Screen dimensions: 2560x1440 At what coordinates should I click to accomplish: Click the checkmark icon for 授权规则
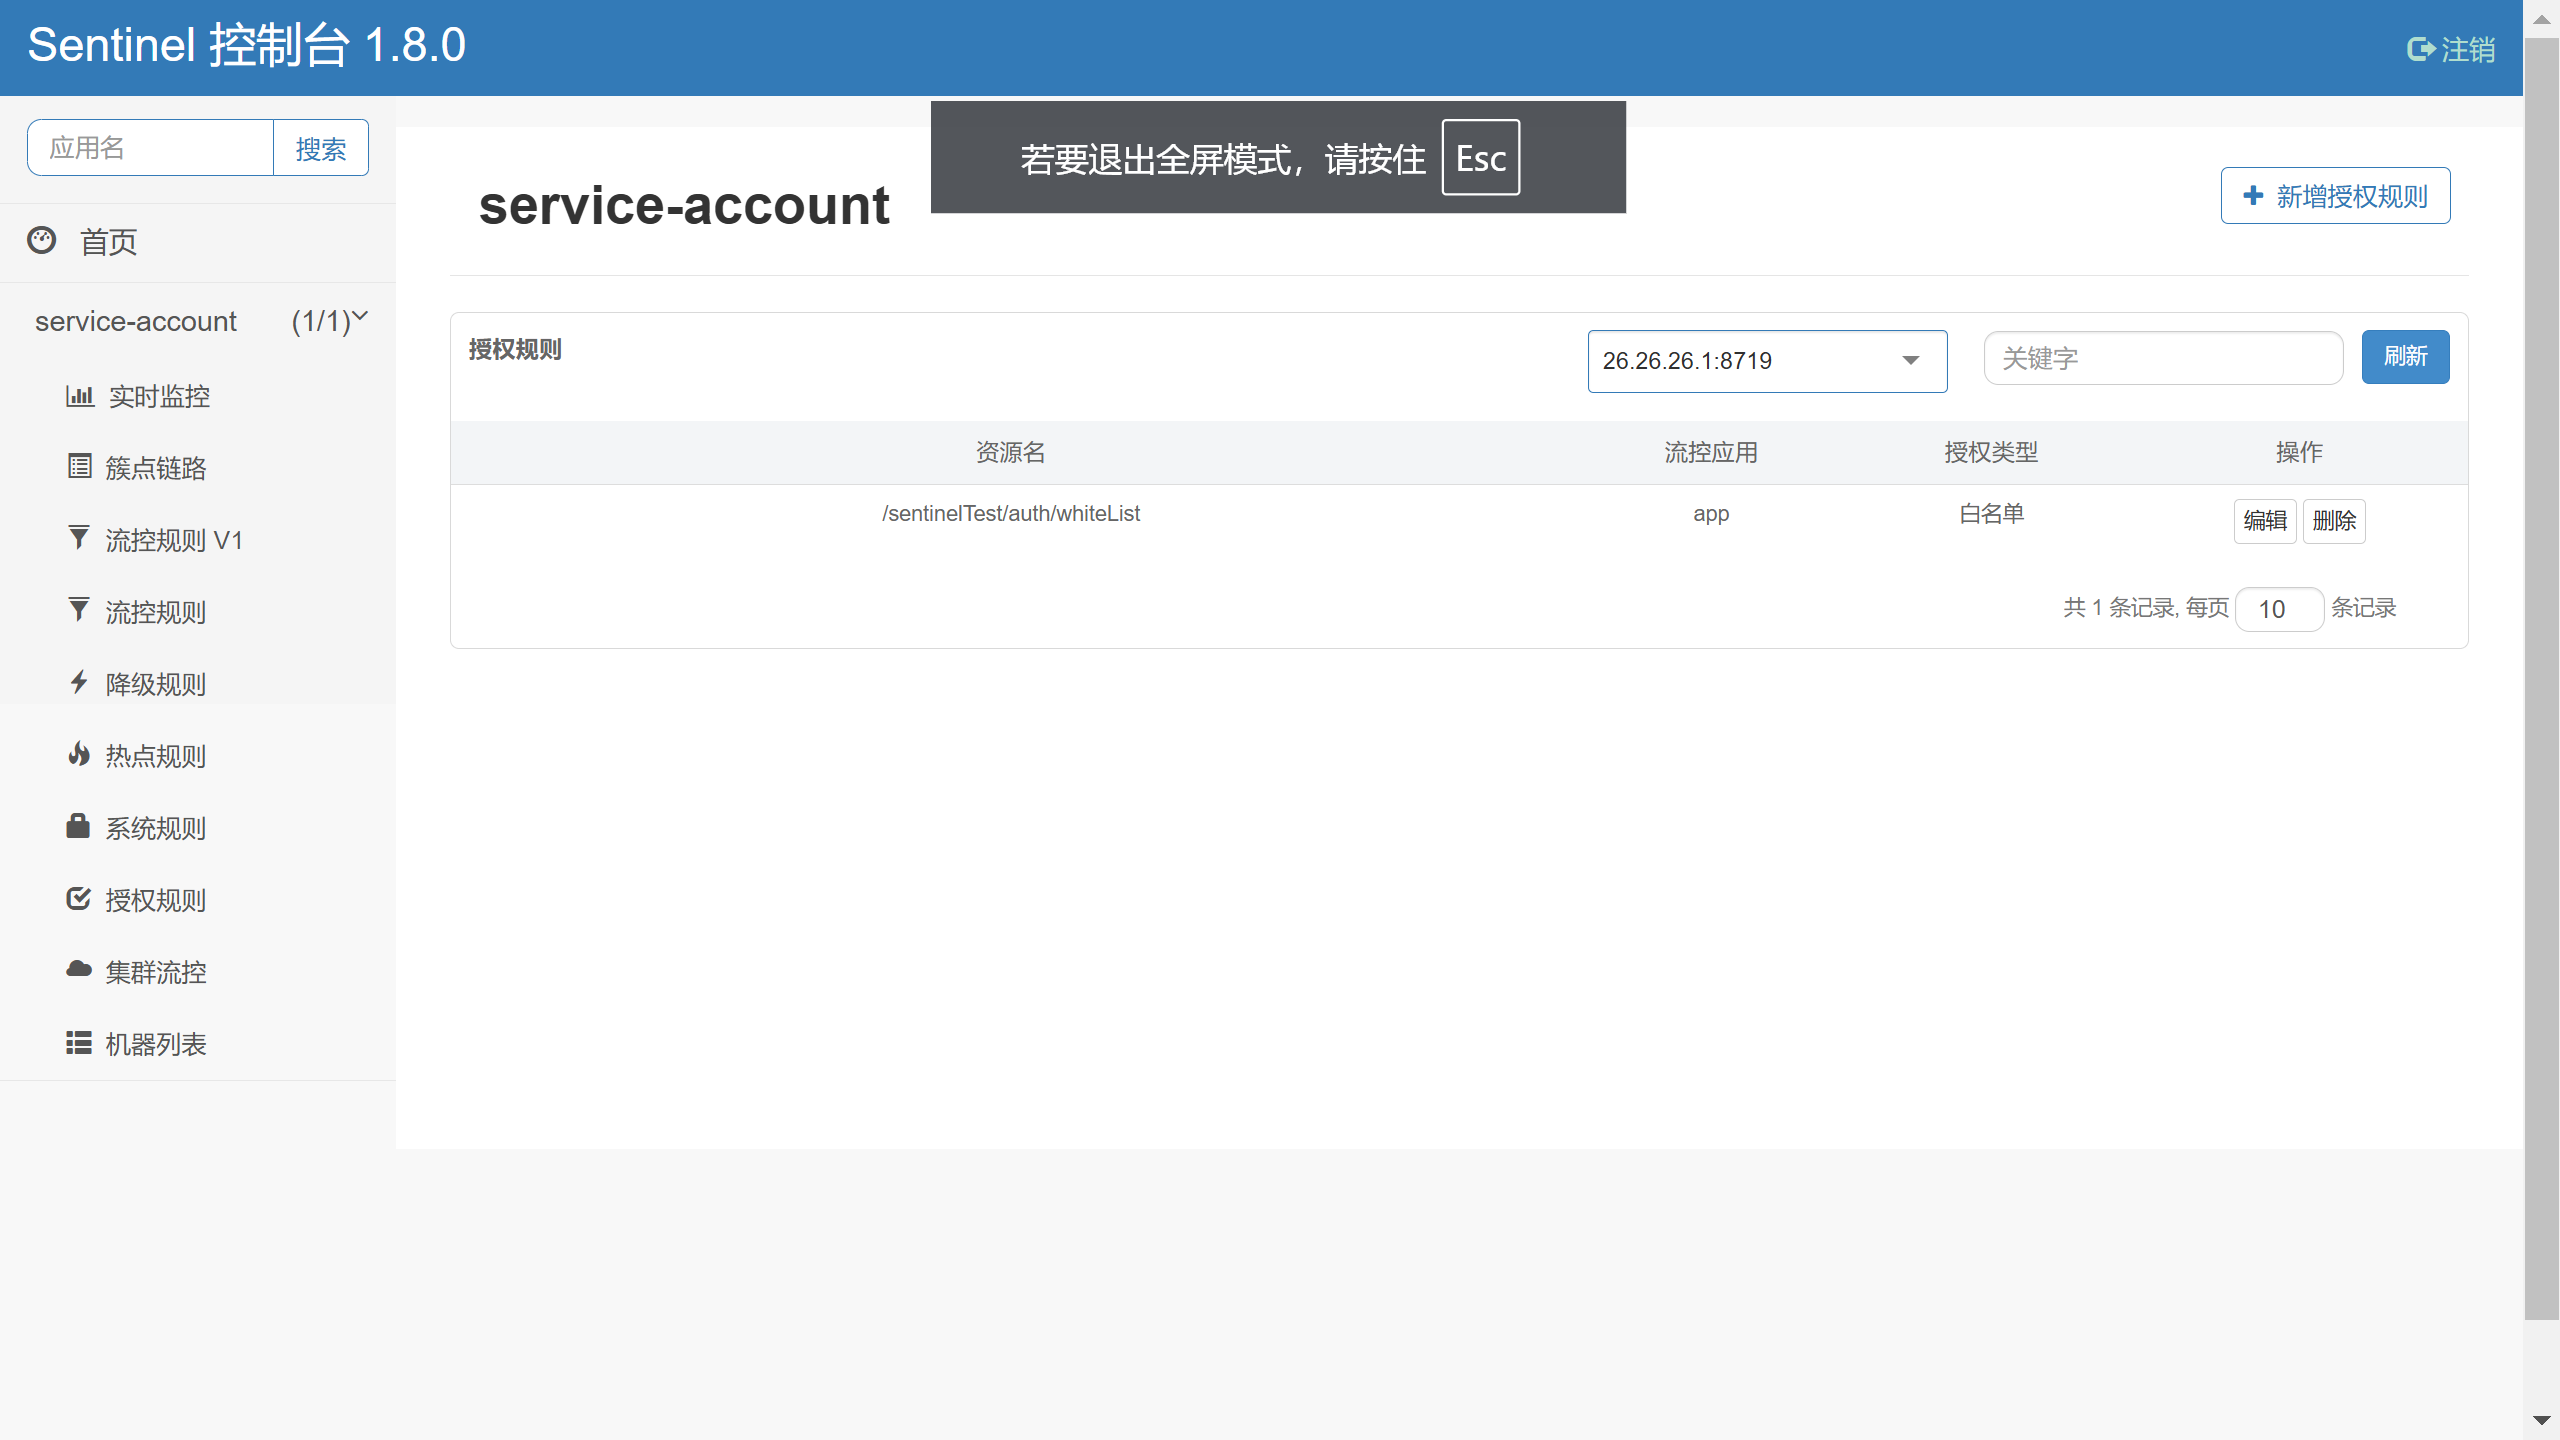tap(79, 898)
